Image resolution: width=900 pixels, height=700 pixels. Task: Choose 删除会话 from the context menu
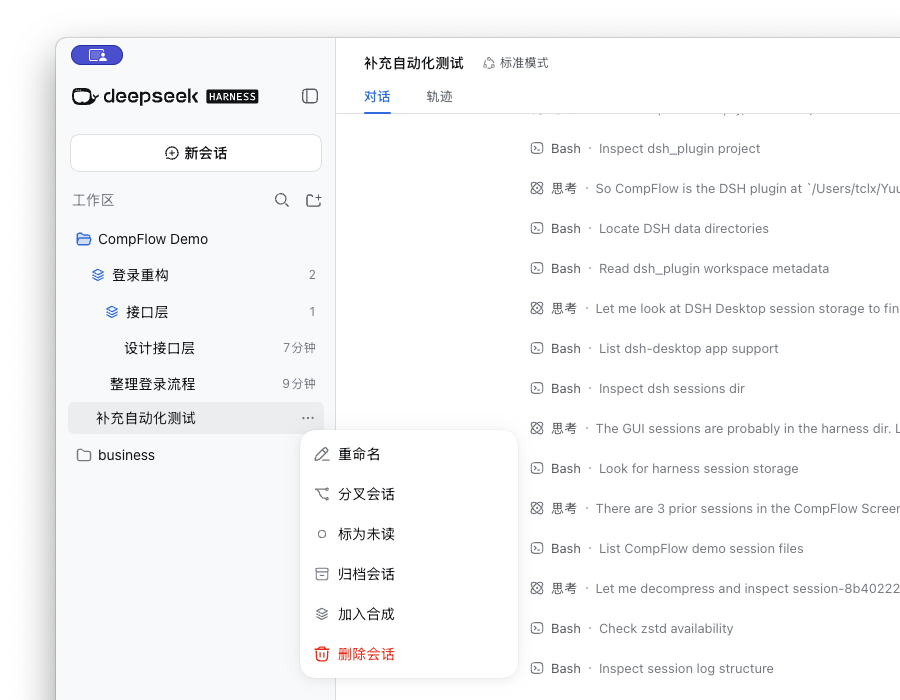pos(409,654)
